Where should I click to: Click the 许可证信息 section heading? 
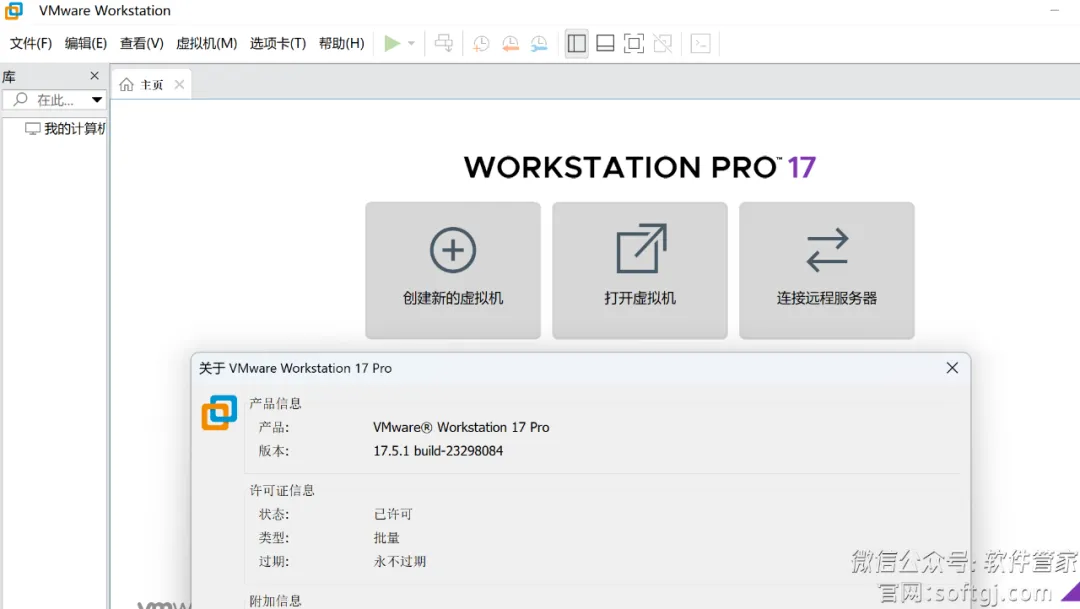pyautogui.click(x=282, y=491)
